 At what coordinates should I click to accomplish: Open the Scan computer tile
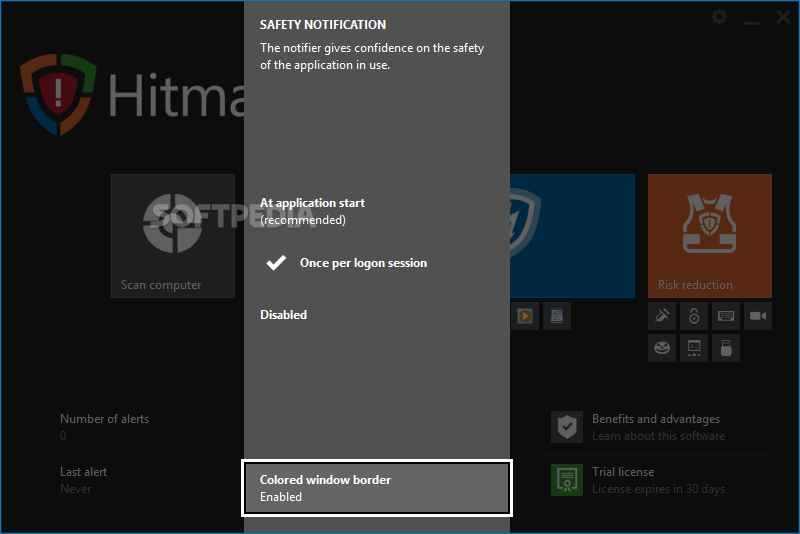click(x=172, y=236)
